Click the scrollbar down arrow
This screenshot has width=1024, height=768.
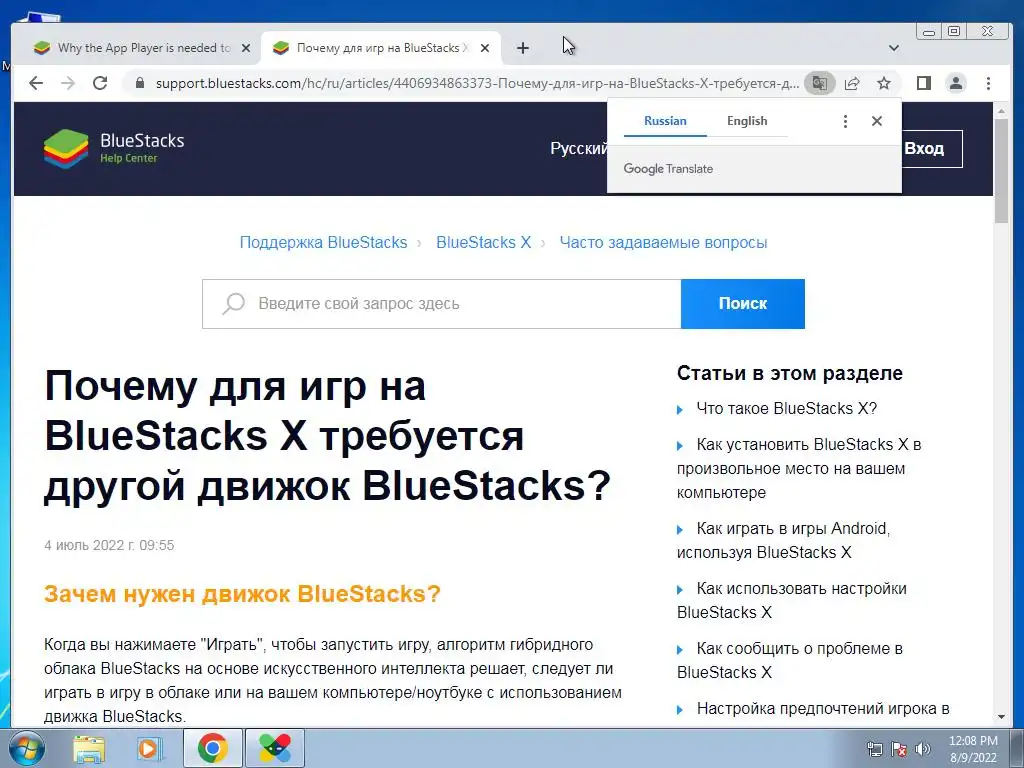coord(1001,716)
